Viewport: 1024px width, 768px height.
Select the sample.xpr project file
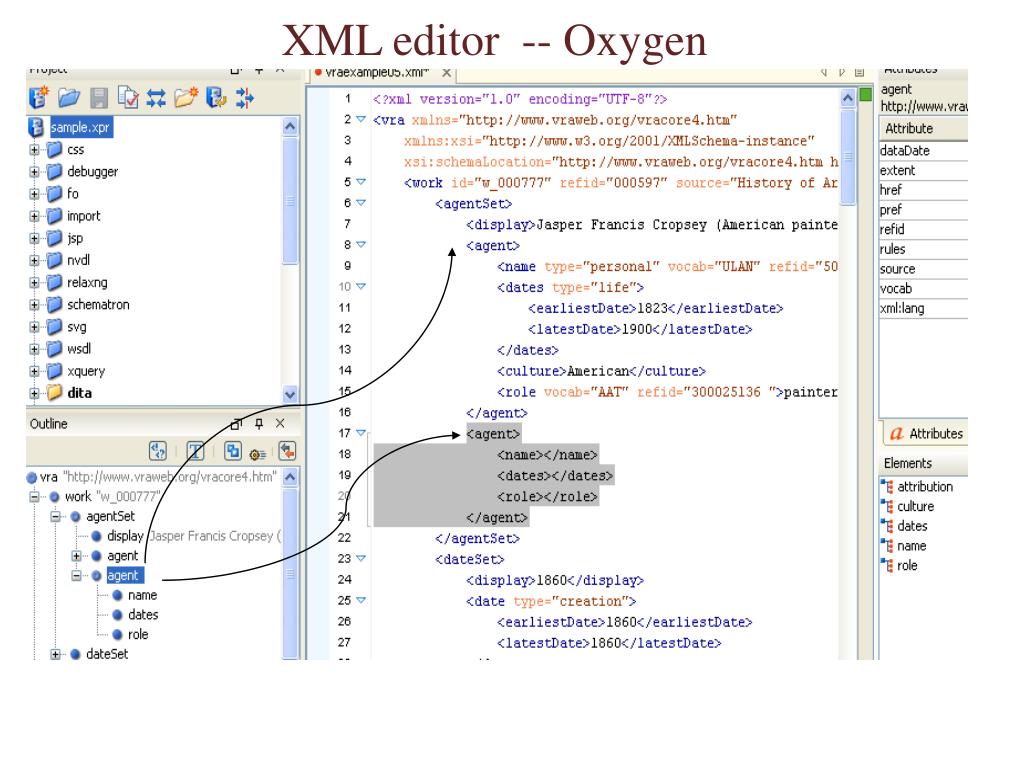pos(81,127)
